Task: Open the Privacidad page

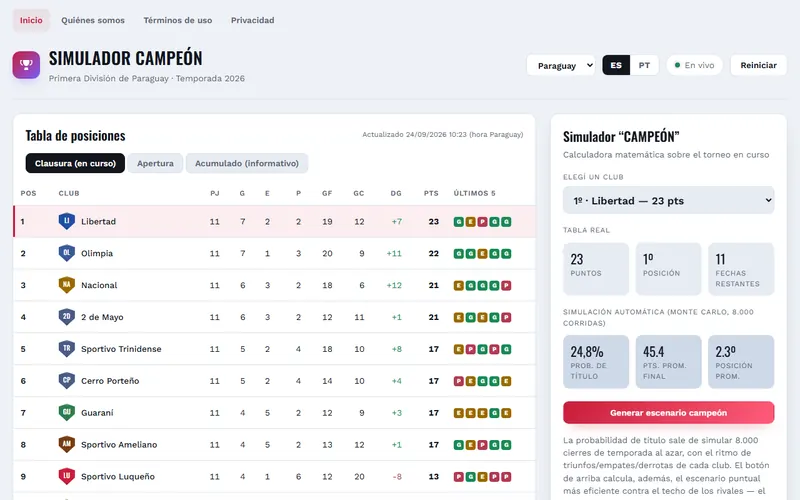Action: click(x=253, y=20)
